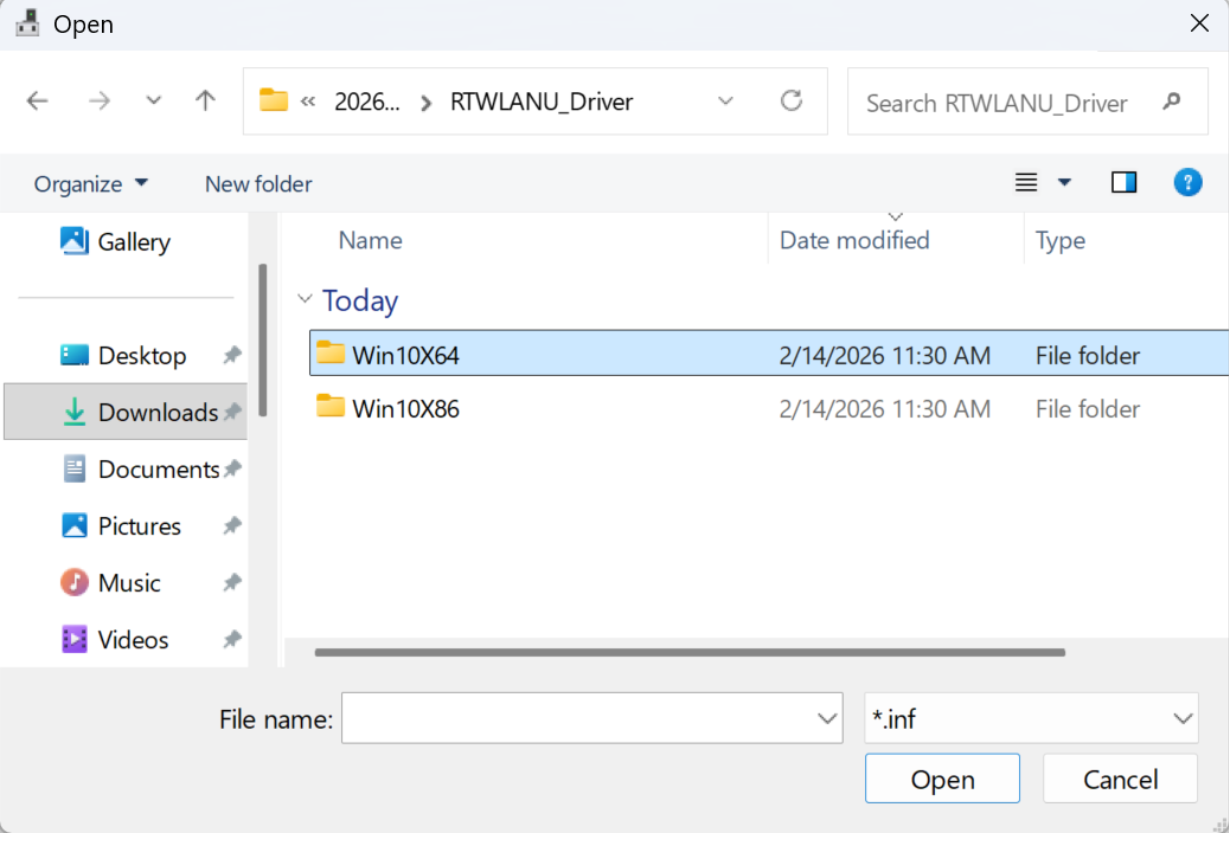1229x842 pixels.
Task: Open recent locations dropdown arrow
Action: pos(153,101)
